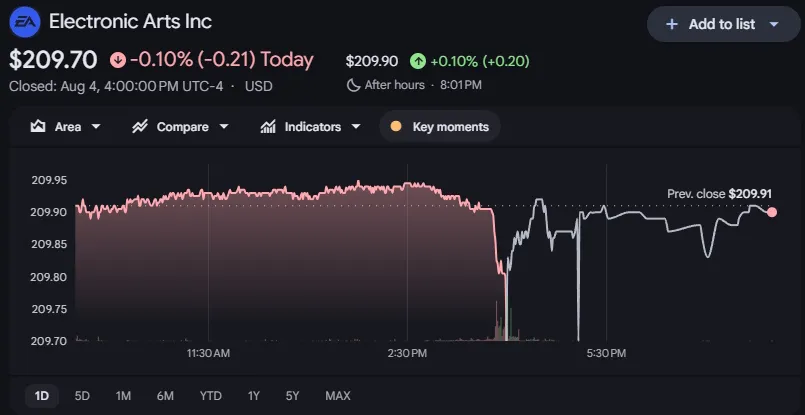Click the plus icon in Add to list
This screenshot has height=415, width=805.
672,24
